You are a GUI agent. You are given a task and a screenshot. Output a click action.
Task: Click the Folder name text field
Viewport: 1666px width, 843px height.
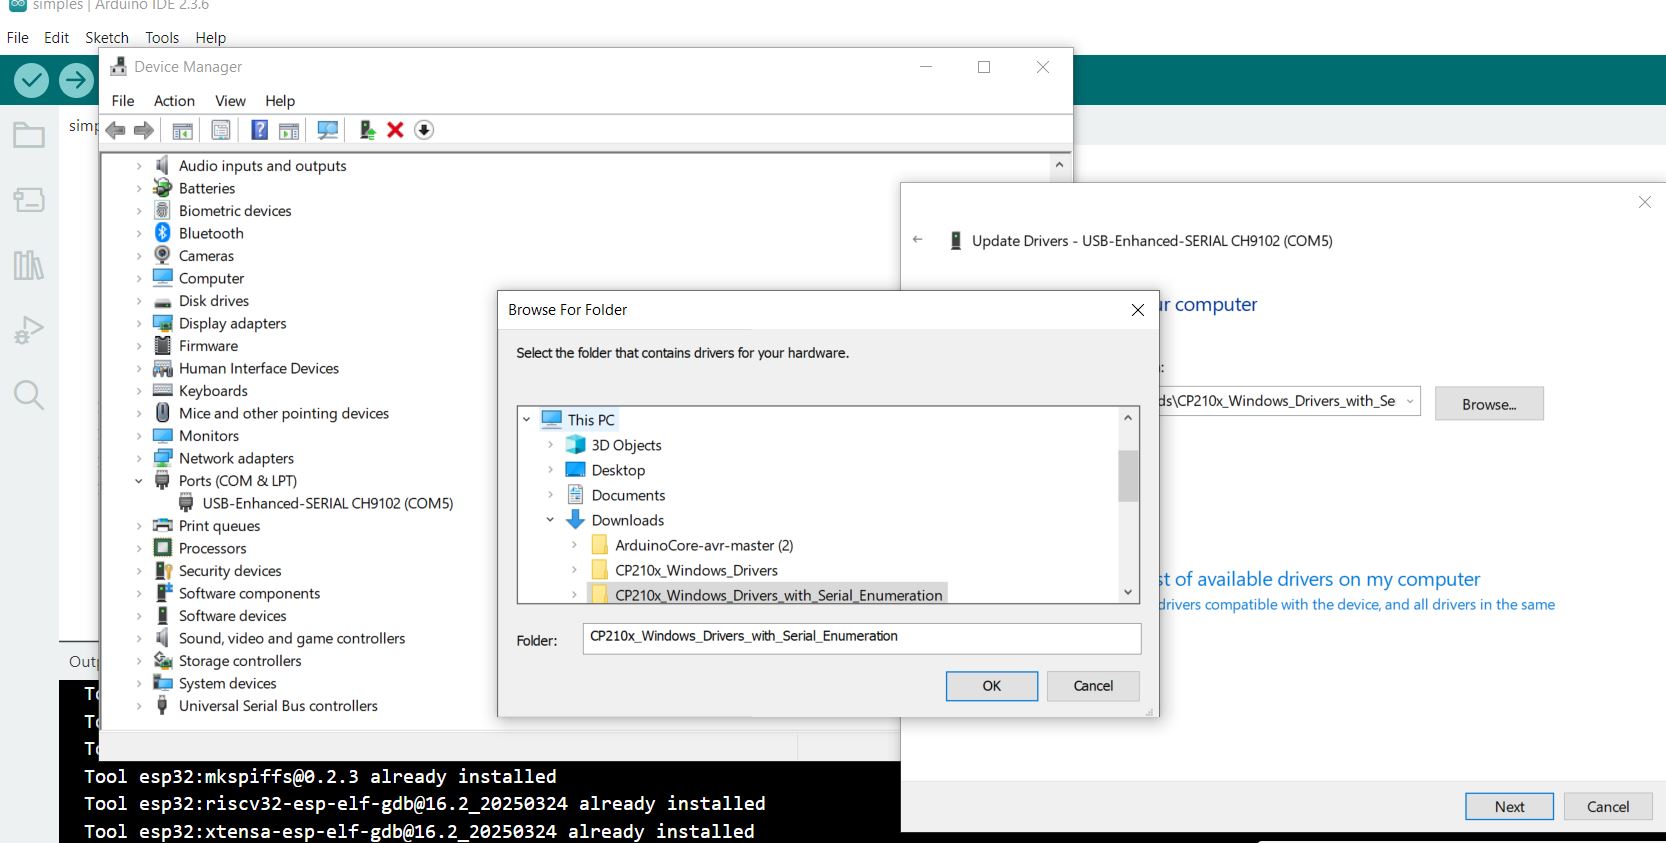(862, 638)
